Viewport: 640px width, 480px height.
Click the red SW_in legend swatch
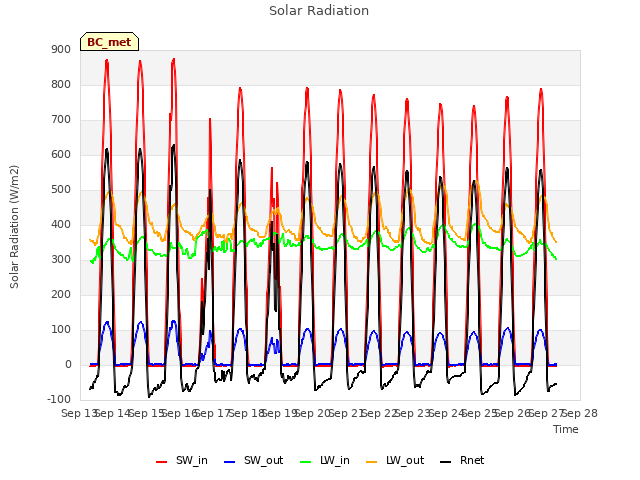pyautogui.click(x=162, y=462)
